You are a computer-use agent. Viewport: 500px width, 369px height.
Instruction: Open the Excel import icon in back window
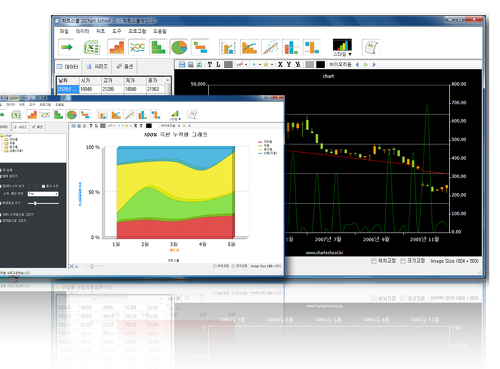(92, 47)
